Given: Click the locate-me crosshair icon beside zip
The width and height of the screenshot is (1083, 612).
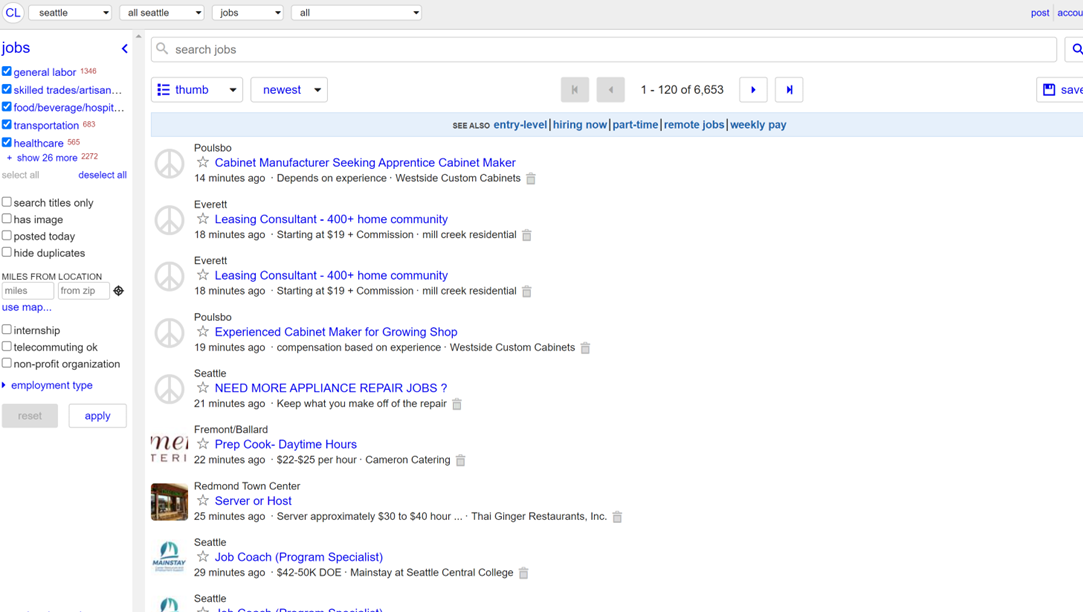Looking at the screenshot, I should click(119, 291).
